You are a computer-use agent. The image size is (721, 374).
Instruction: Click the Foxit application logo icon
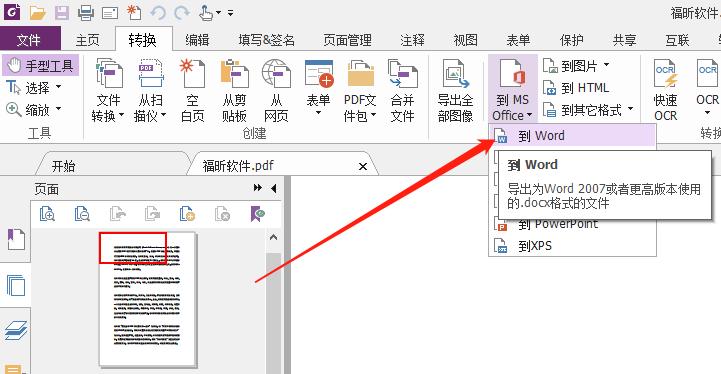(12, 12)
